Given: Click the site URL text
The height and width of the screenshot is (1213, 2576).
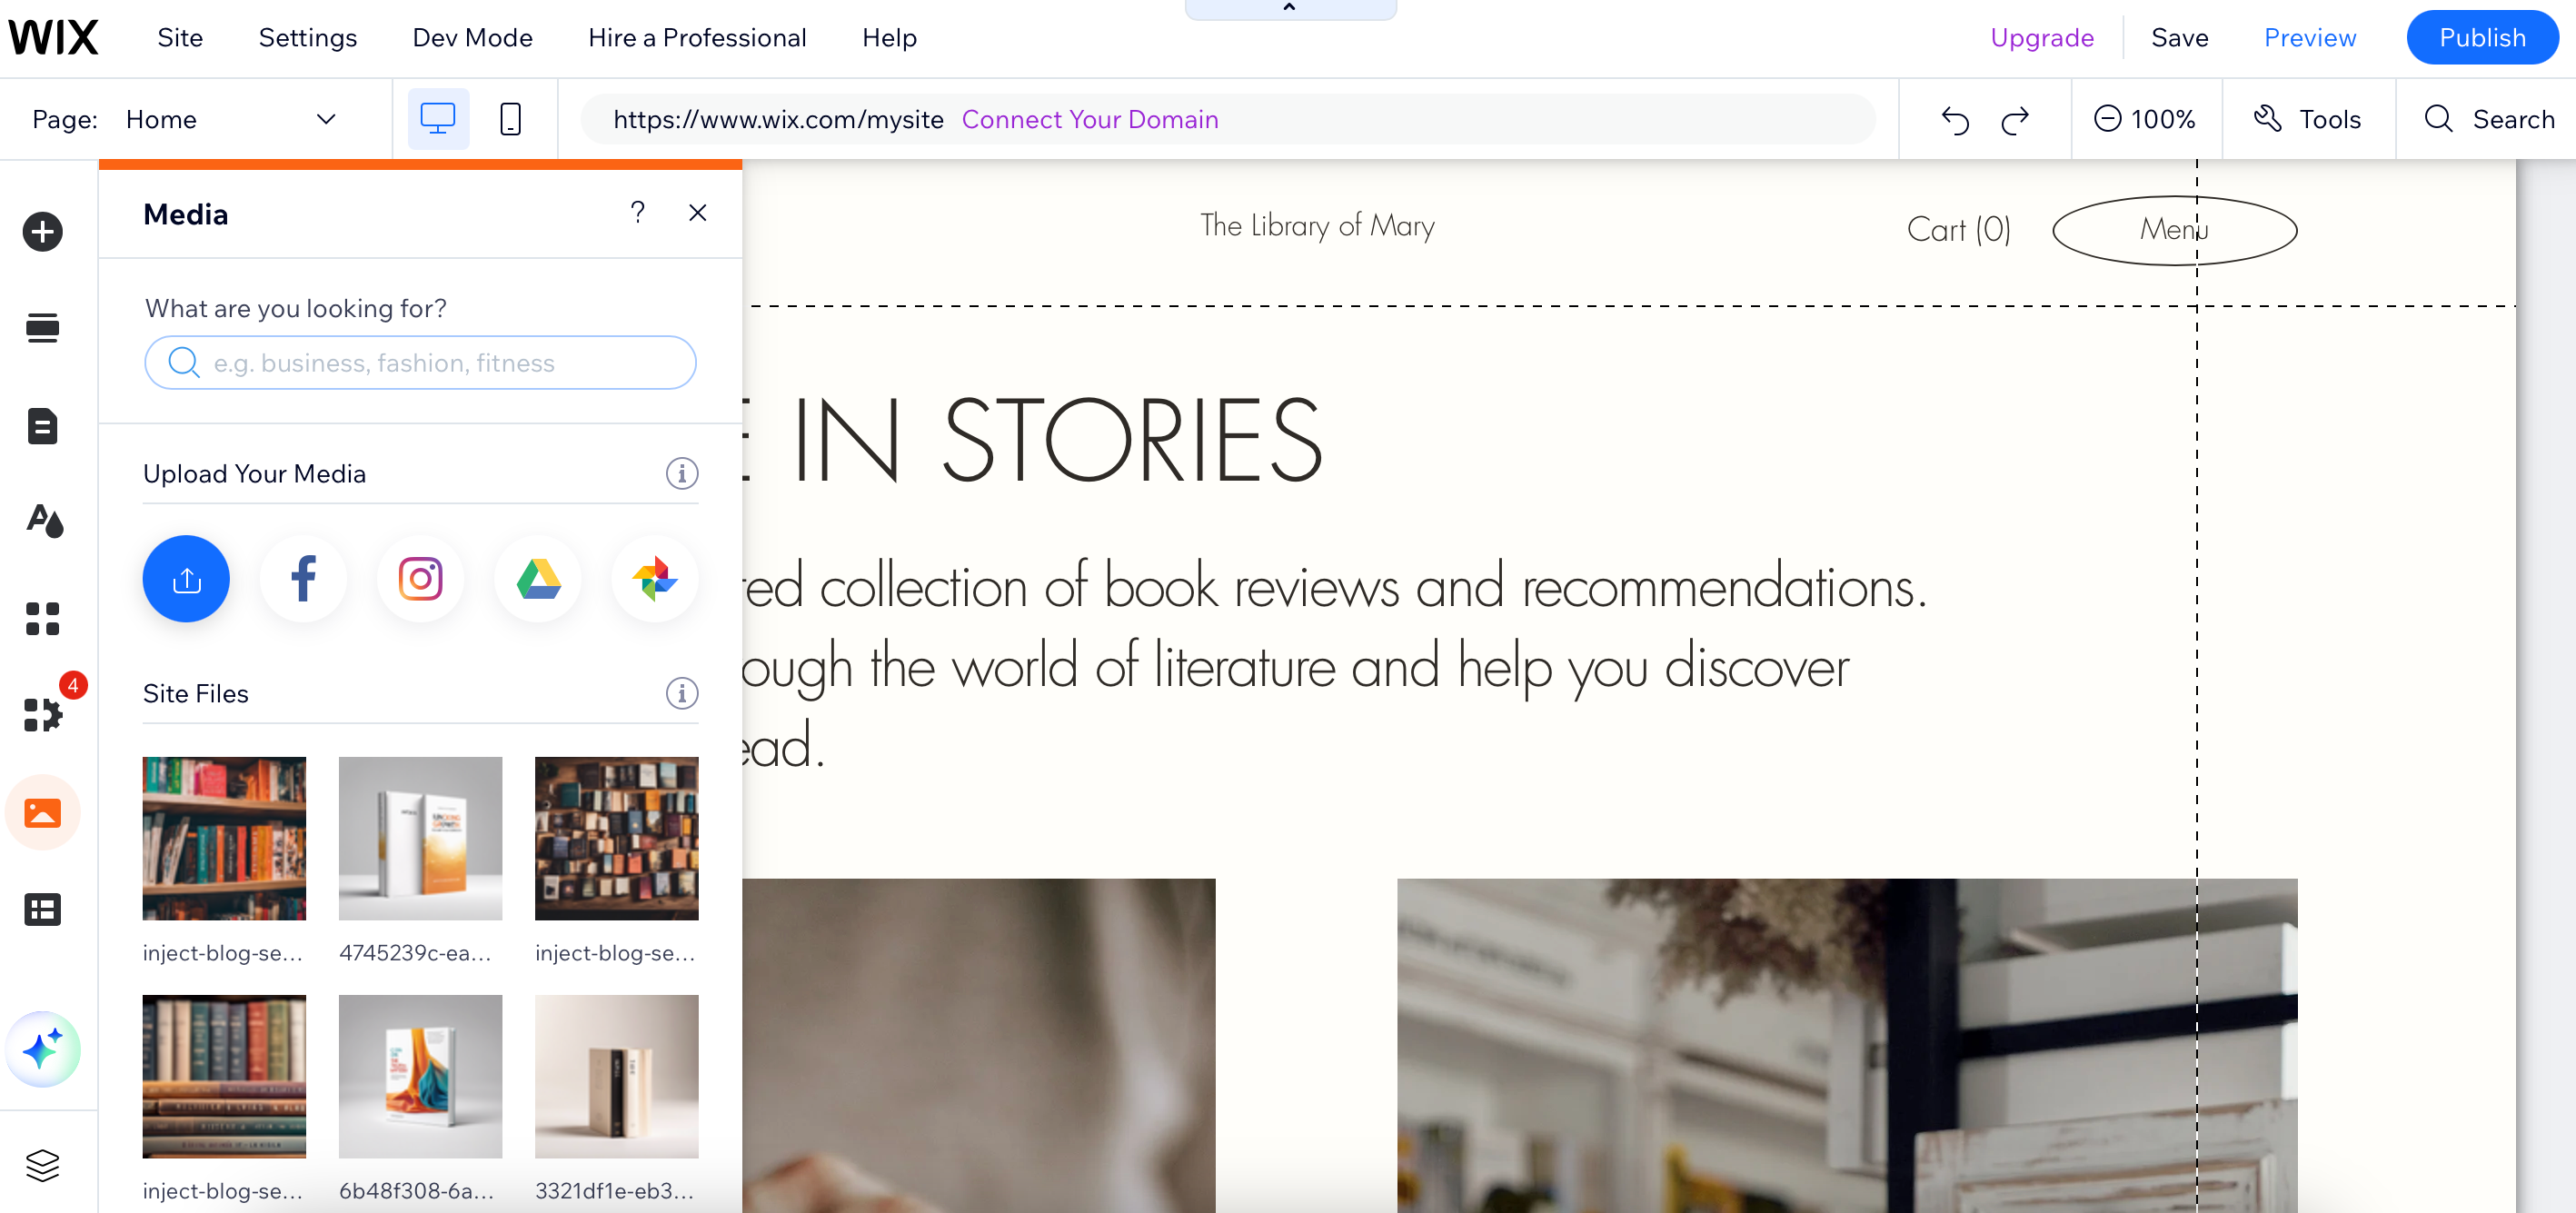Looking at the screenshot, I should [x=778, y=119].
